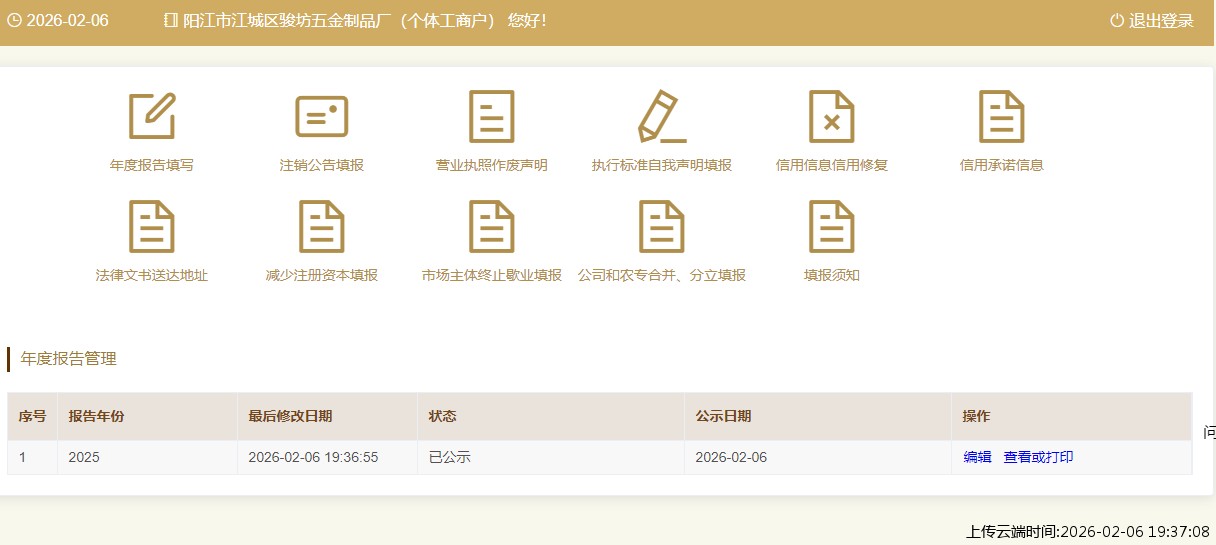Open the 年度报告填写 pencil icon
The width and height of the screenshot is (1216, 545).
tap(152, 116)
